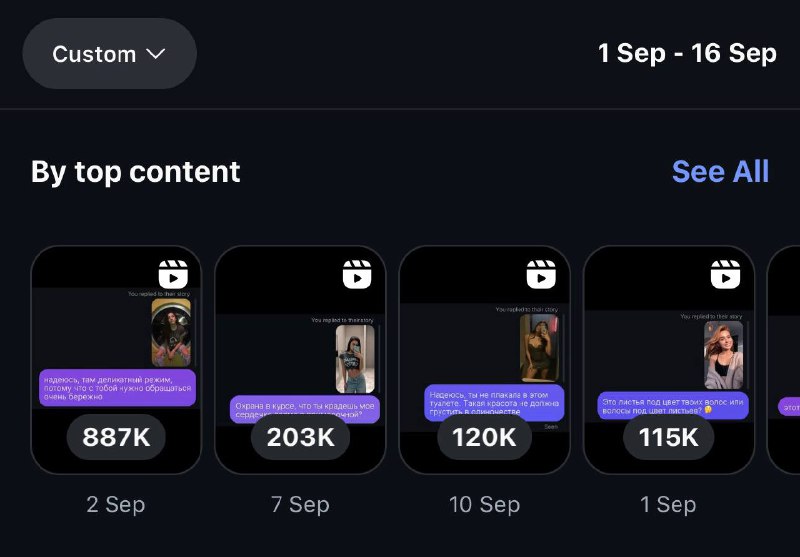The width and height of the screenshot is (800, 557).
Task: Select the 120K views badge
Action: [484, 437]
